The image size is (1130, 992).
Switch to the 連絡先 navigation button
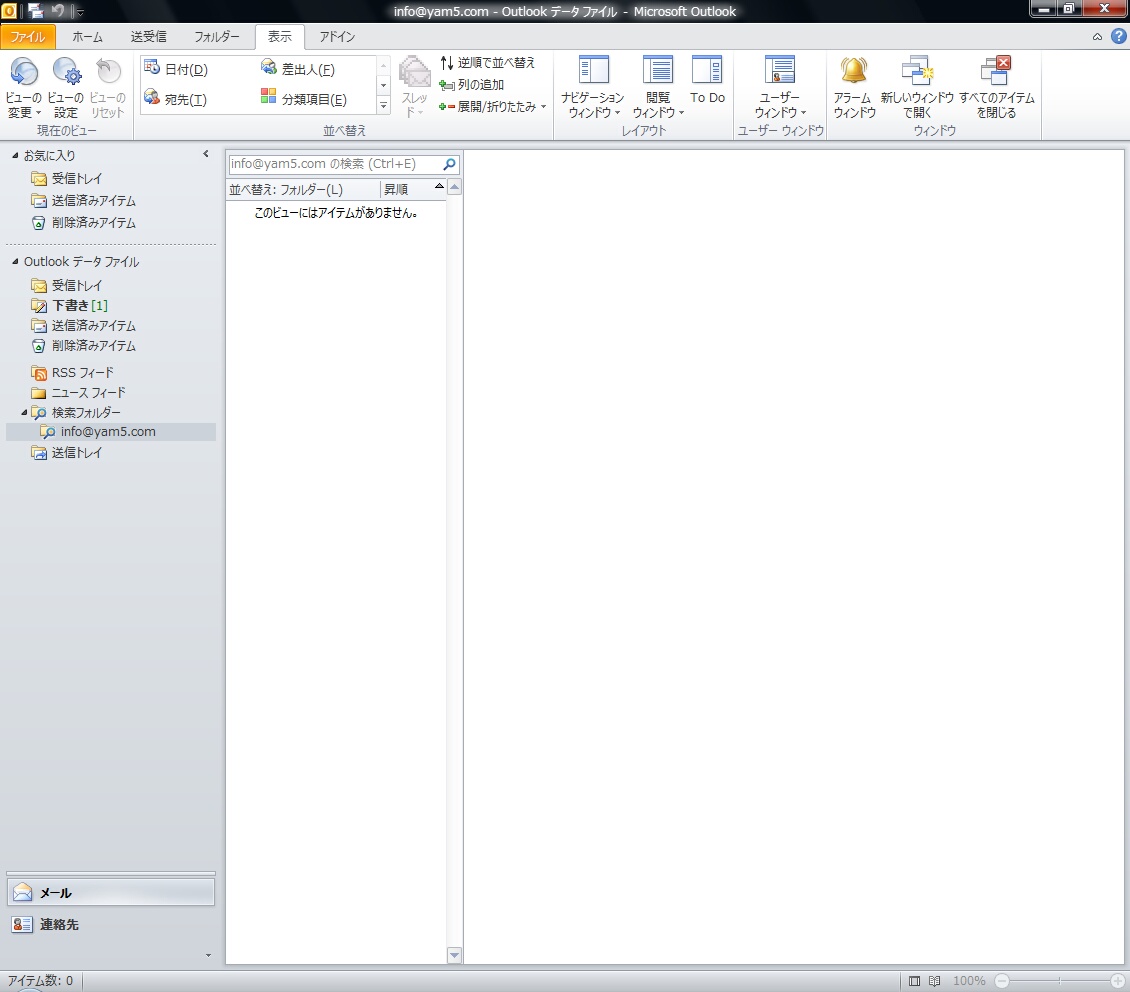point(111,924)
